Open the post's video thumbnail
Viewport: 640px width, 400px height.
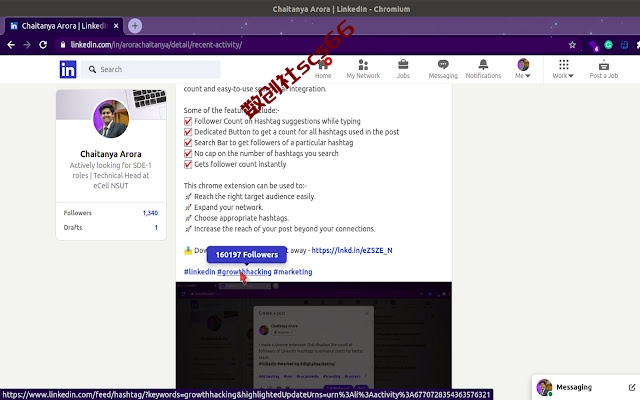pyautogui.click(x=314, y=335)
